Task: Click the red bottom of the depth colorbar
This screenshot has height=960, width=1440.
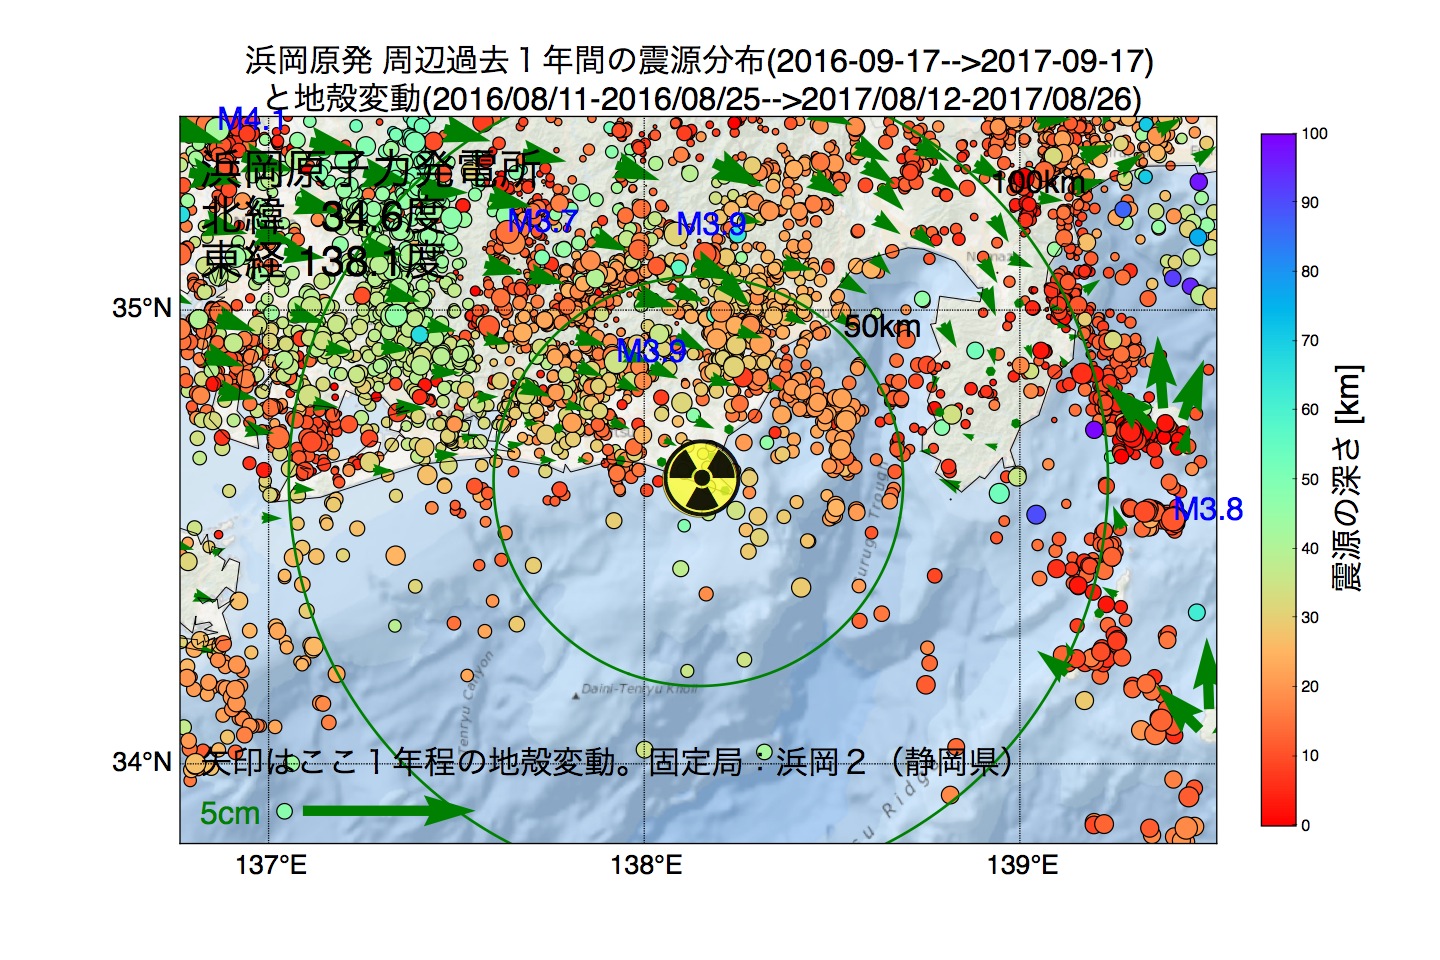Action: 1279,816
